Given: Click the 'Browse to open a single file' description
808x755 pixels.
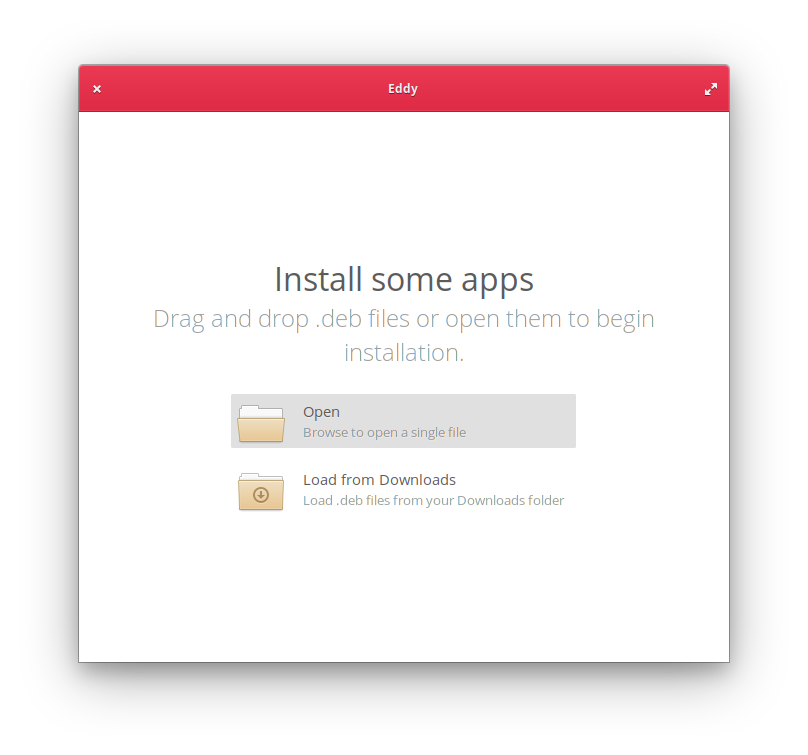Looking at the screenshot, I should coord(384,433).
